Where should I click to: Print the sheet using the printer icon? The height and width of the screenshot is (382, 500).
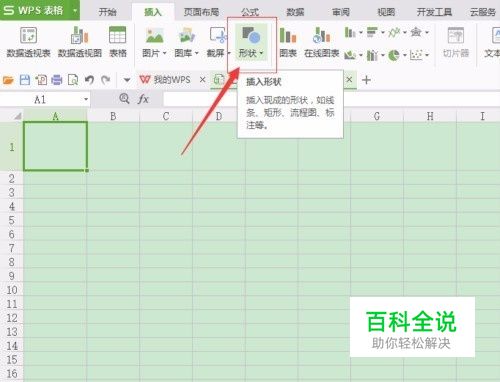pos(57,80)
